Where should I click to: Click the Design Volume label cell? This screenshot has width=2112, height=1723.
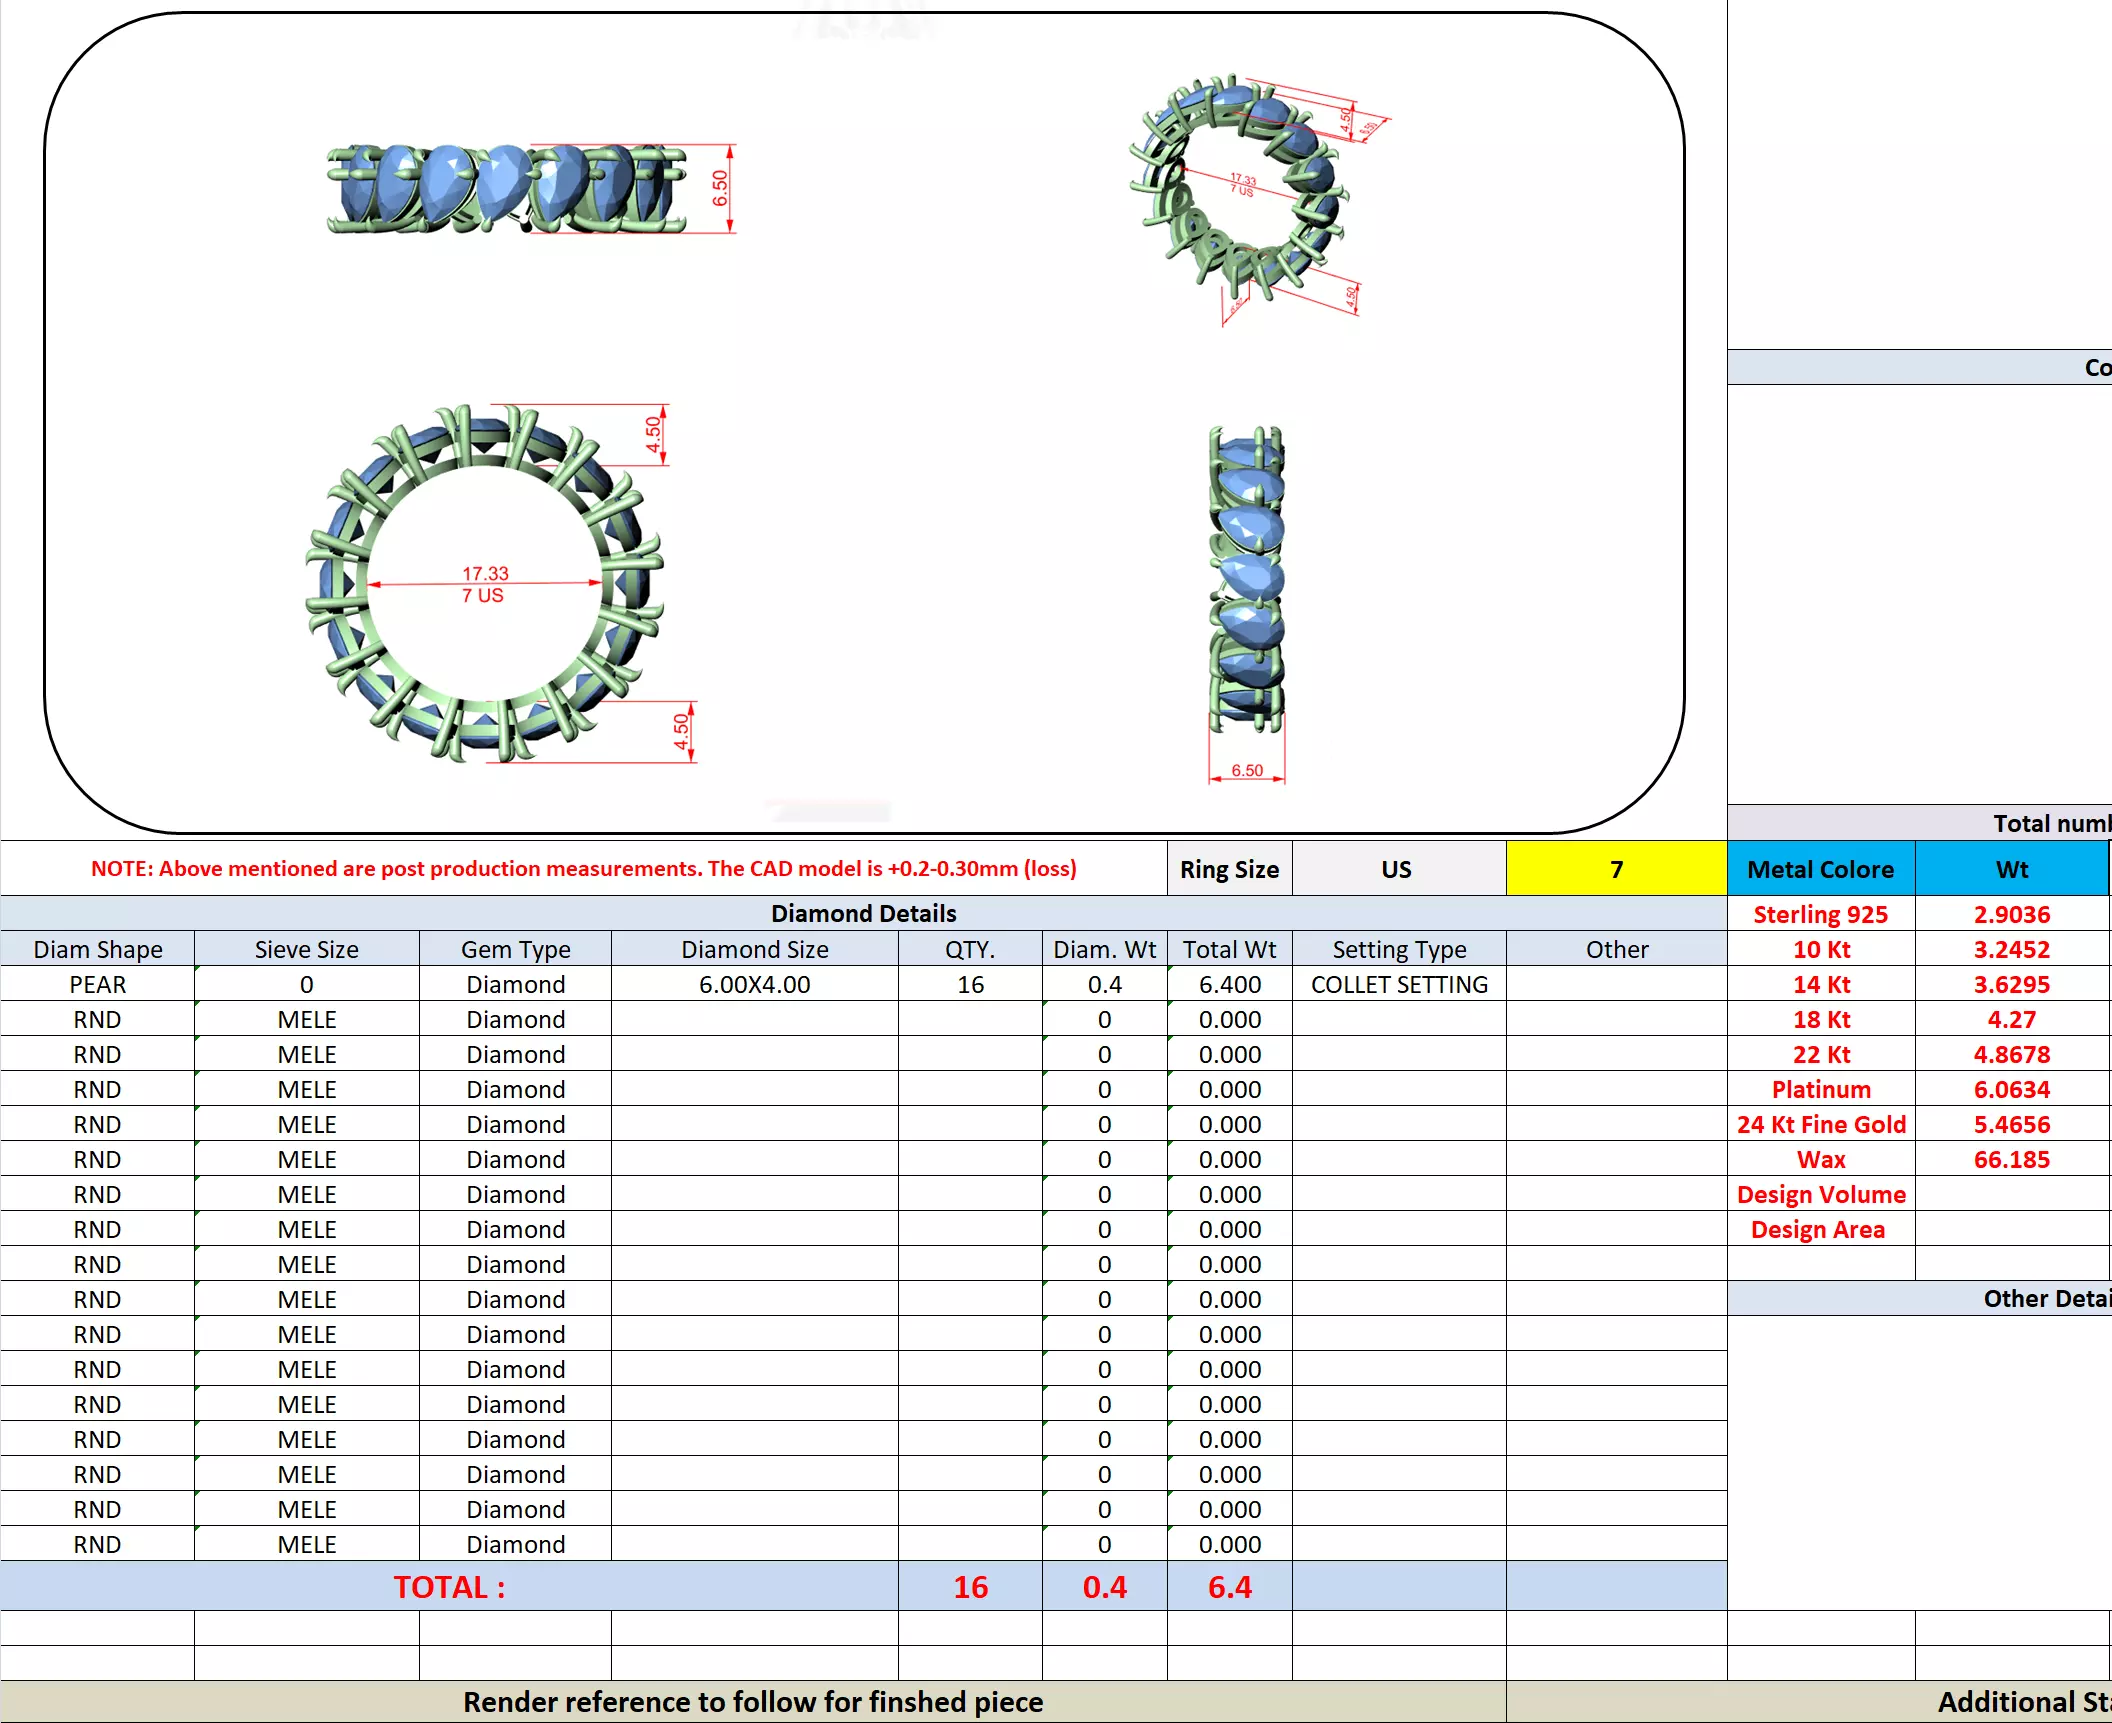click(x=1820, y=1194)
